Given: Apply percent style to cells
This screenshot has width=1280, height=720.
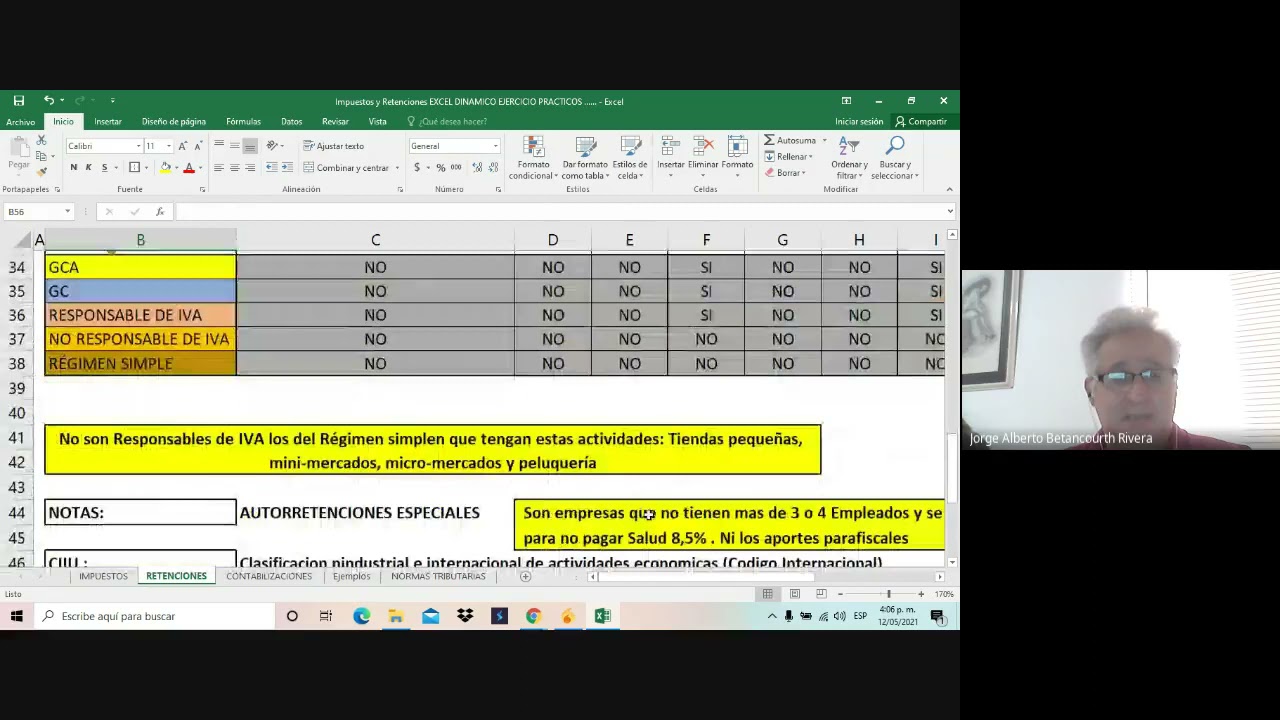Looking at the screenshot, I should [440, 168].
